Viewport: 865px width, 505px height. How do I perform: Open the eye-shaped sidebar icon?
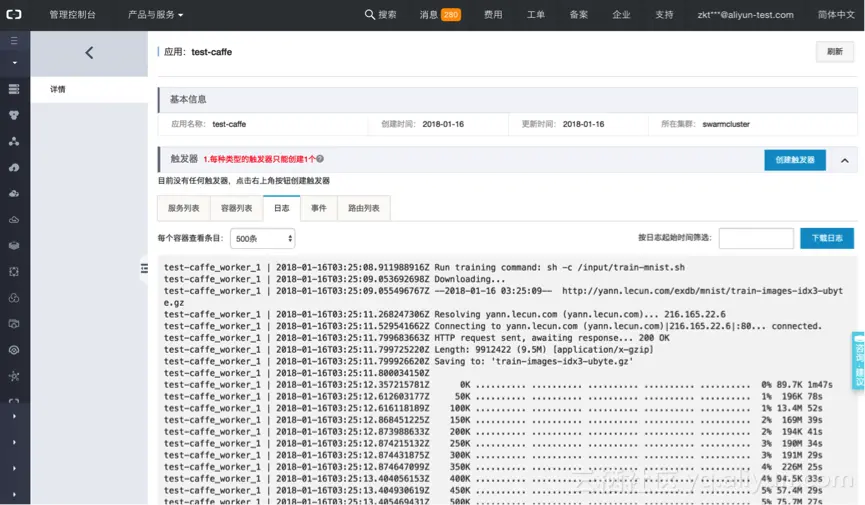[14, 350]
